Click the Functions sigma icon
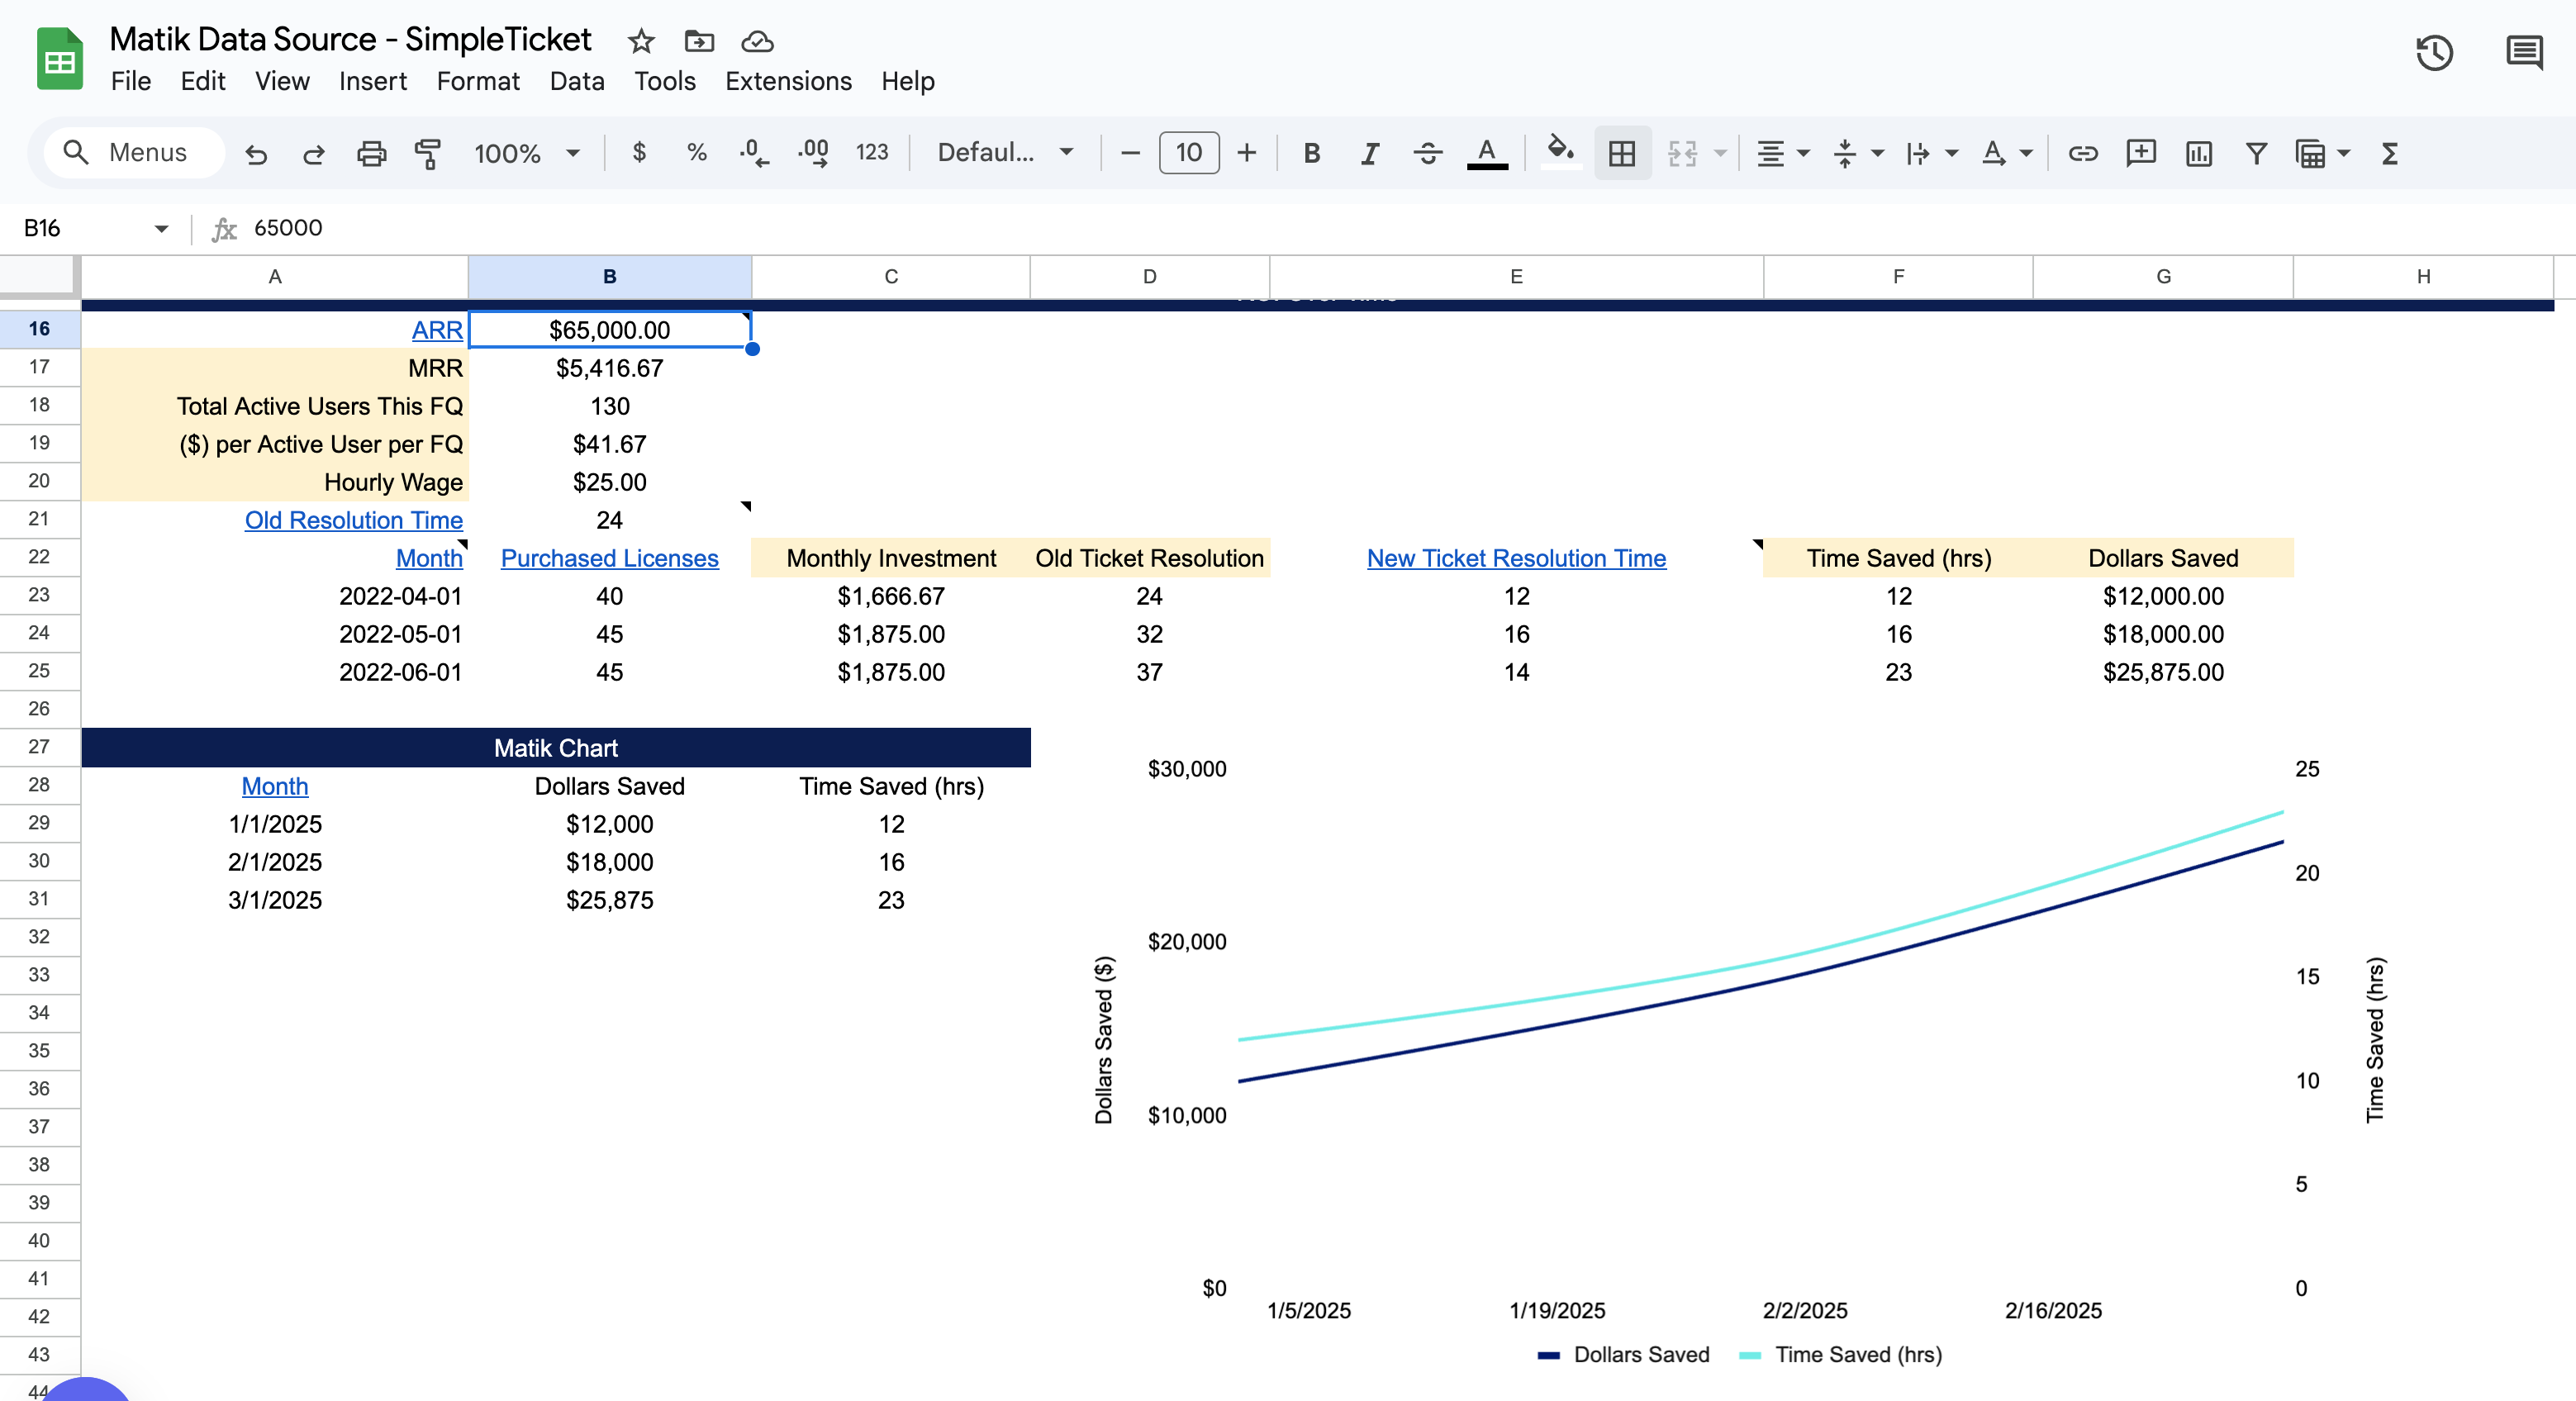This screenshot has height=1401, width=2576. click(2390, 153)
